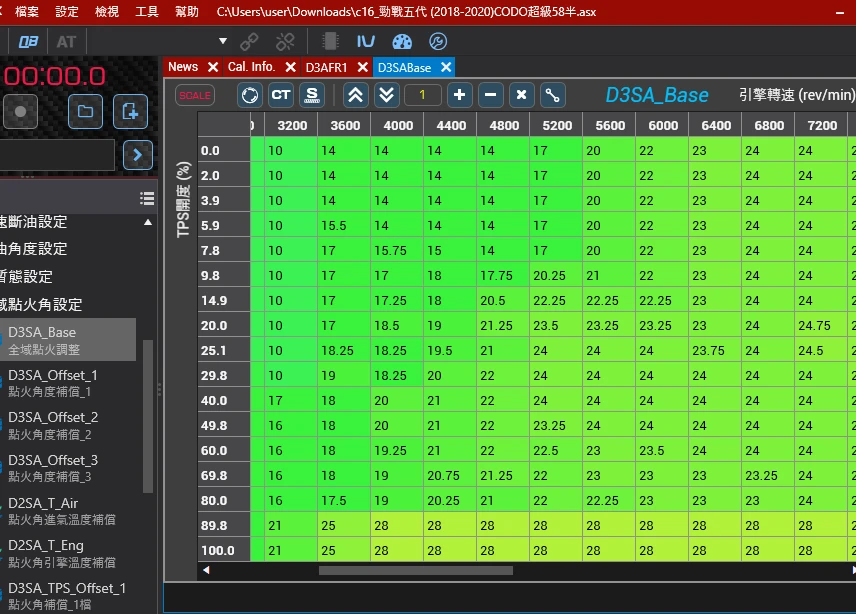Select D2SA_T_Air in the sidebar

pos(68,510)
